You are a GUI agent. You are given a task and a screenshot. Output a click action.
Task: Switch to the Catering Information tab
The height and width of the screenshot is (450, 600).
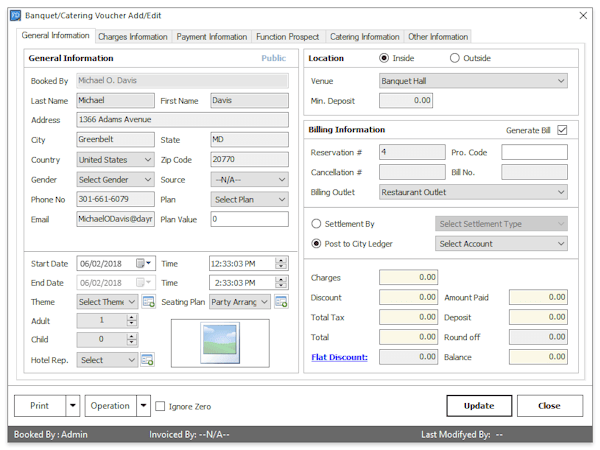click(x=365, y=37)
